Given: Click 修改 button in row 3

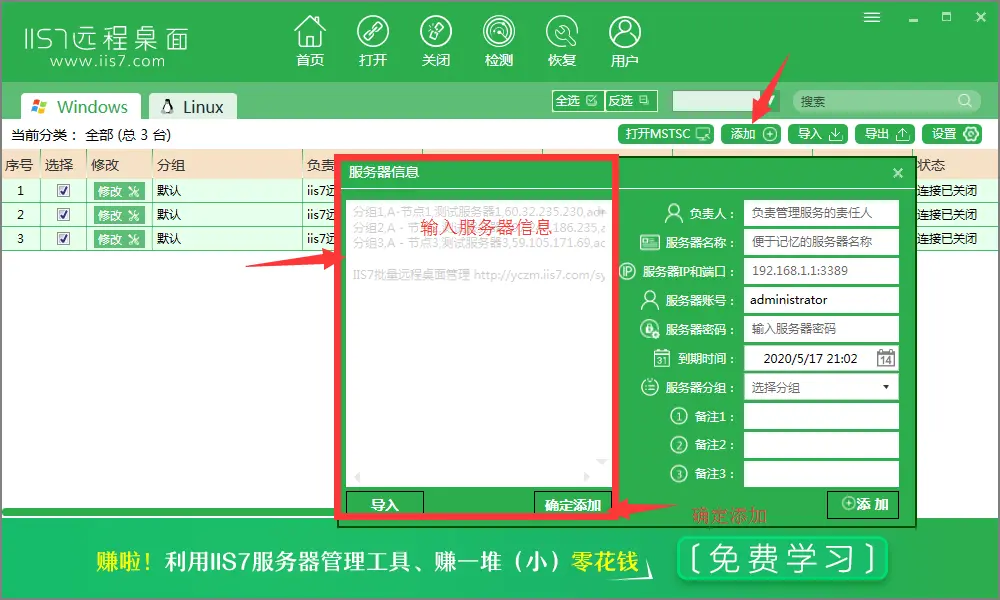Looking at the screenshot, I should 119,239.
